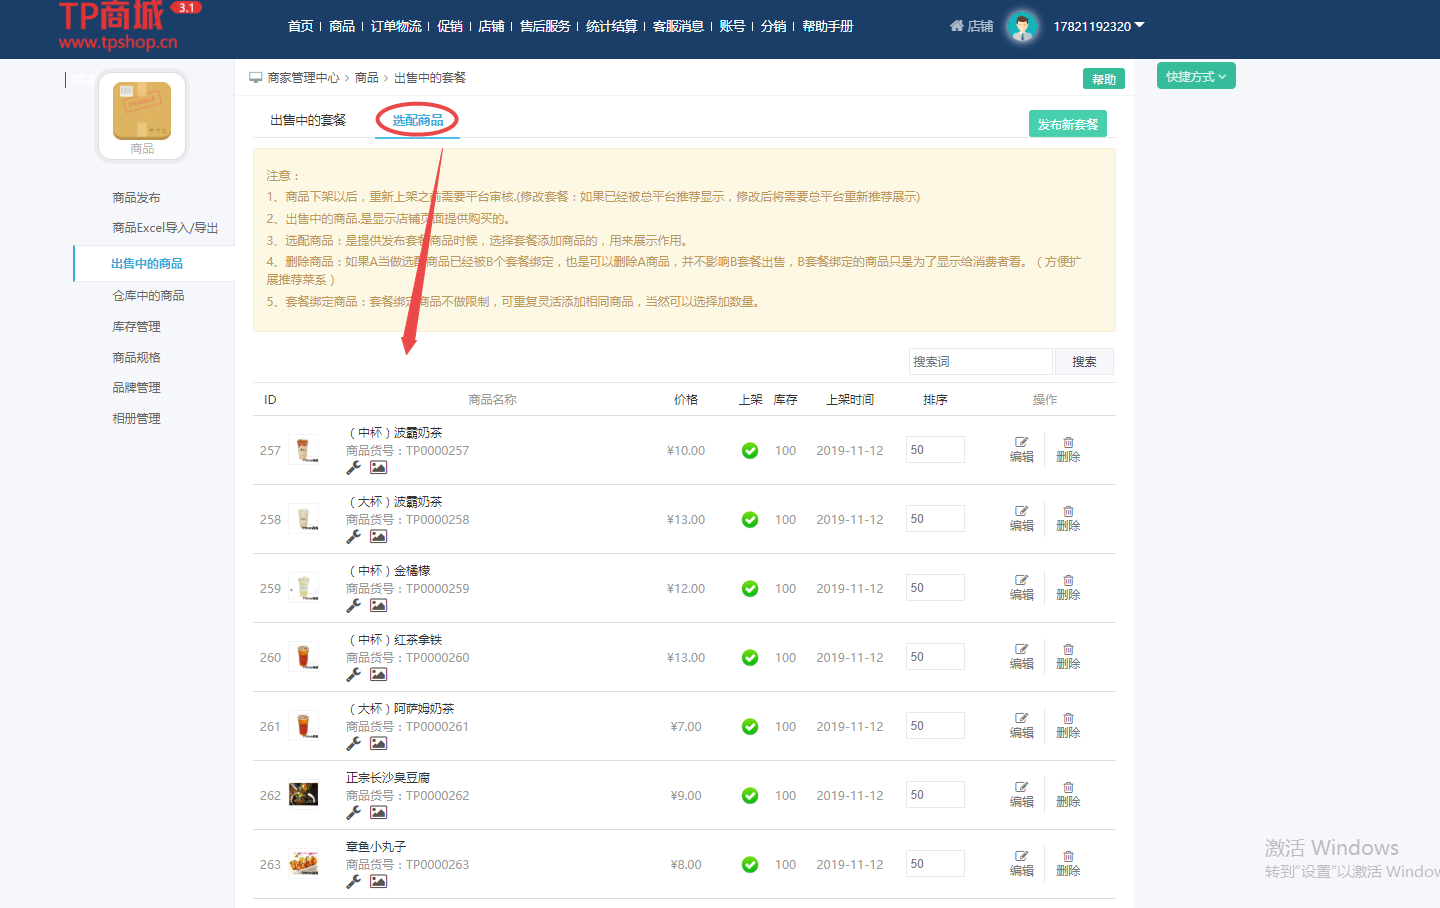Open spec settings via wrench icon for product 257
Viewport: 1440px width, 908px height.
pos(353,467)
